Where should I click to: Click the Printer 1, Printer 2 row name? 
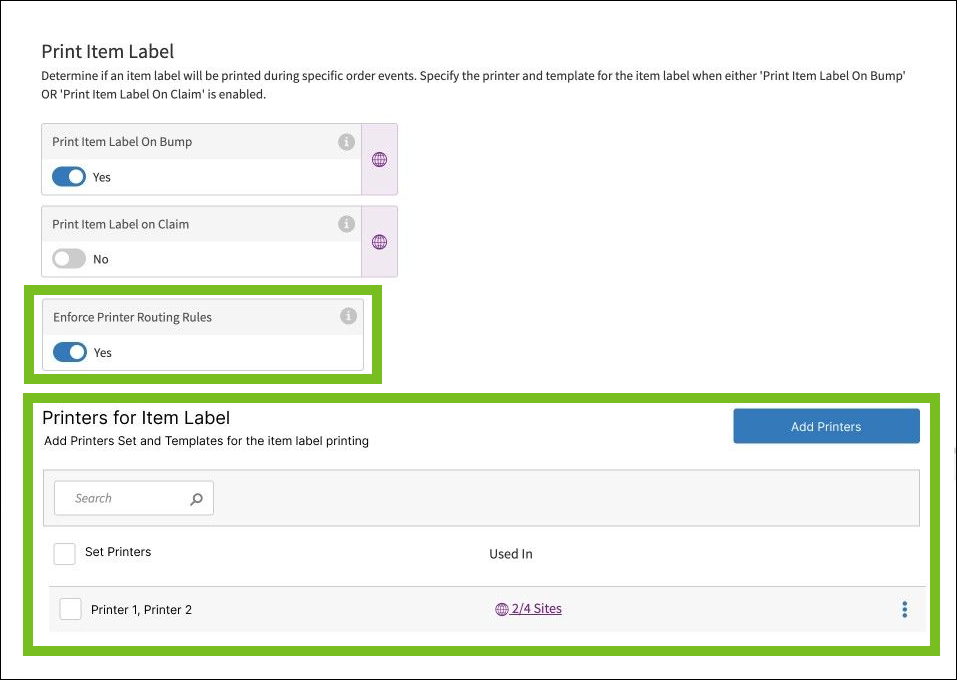click(x=141, y=610)
